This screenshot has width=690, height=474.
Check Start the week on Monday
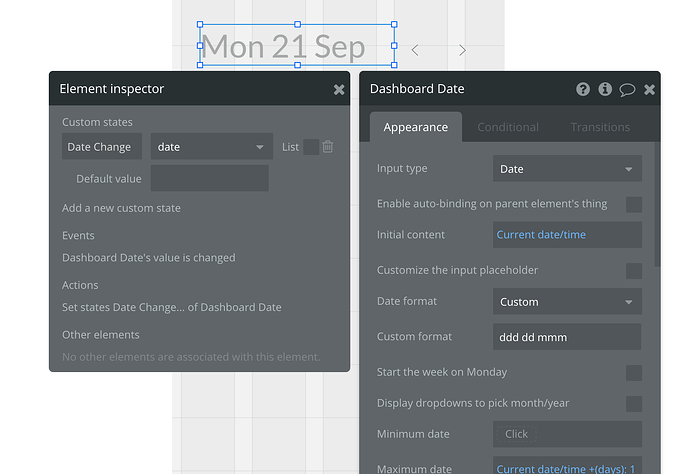click(x=633, y=372)
